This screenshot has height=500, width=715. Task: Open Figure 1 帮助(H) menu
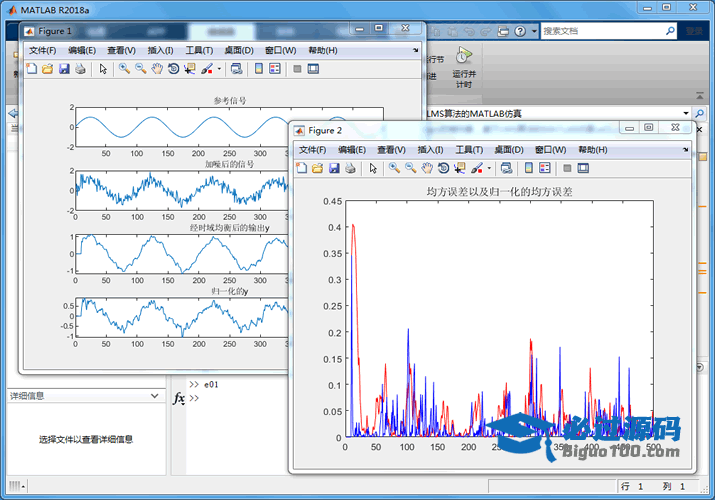click(323, 50)
